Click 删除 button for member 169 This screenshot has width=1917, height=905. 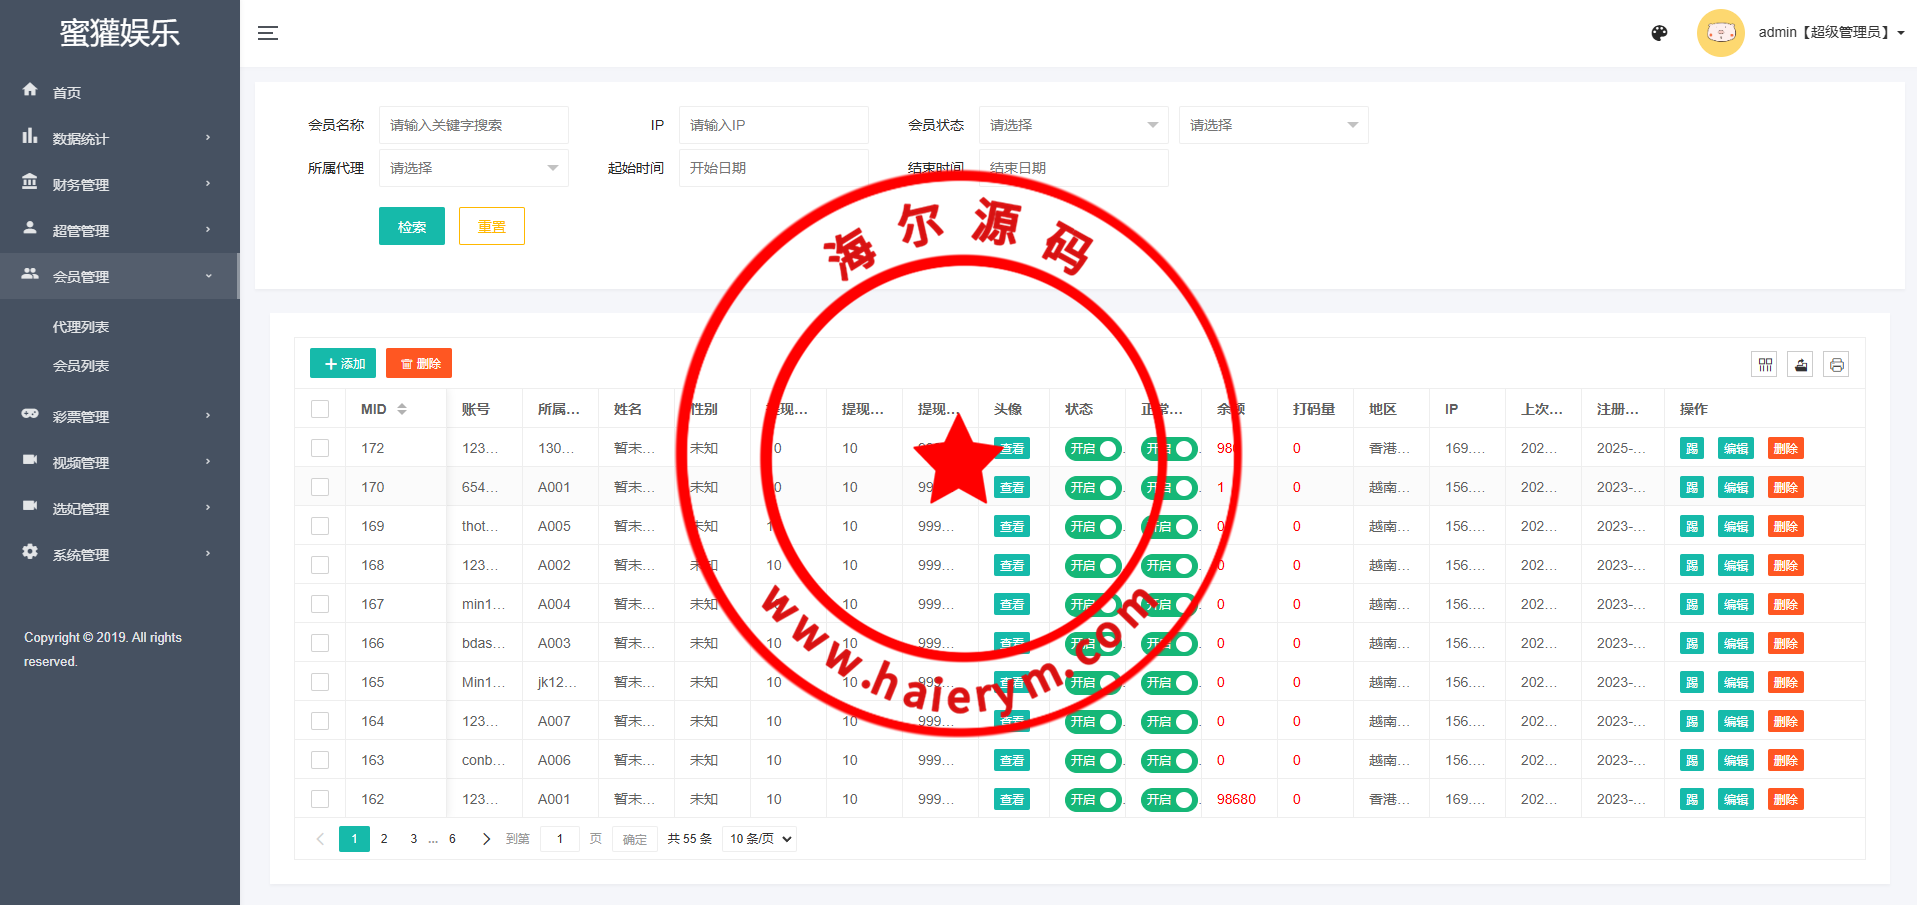pos(1785,527)
